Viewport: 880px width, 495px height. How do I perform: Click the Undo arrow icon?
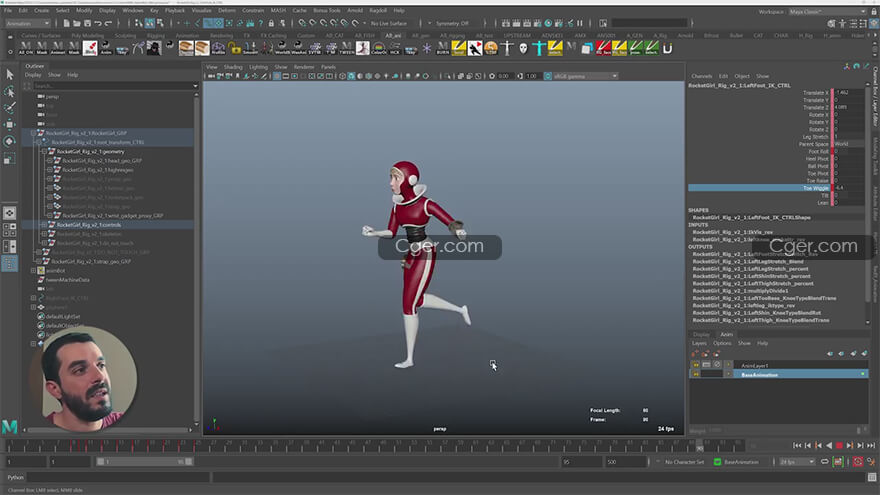[98, 24]
